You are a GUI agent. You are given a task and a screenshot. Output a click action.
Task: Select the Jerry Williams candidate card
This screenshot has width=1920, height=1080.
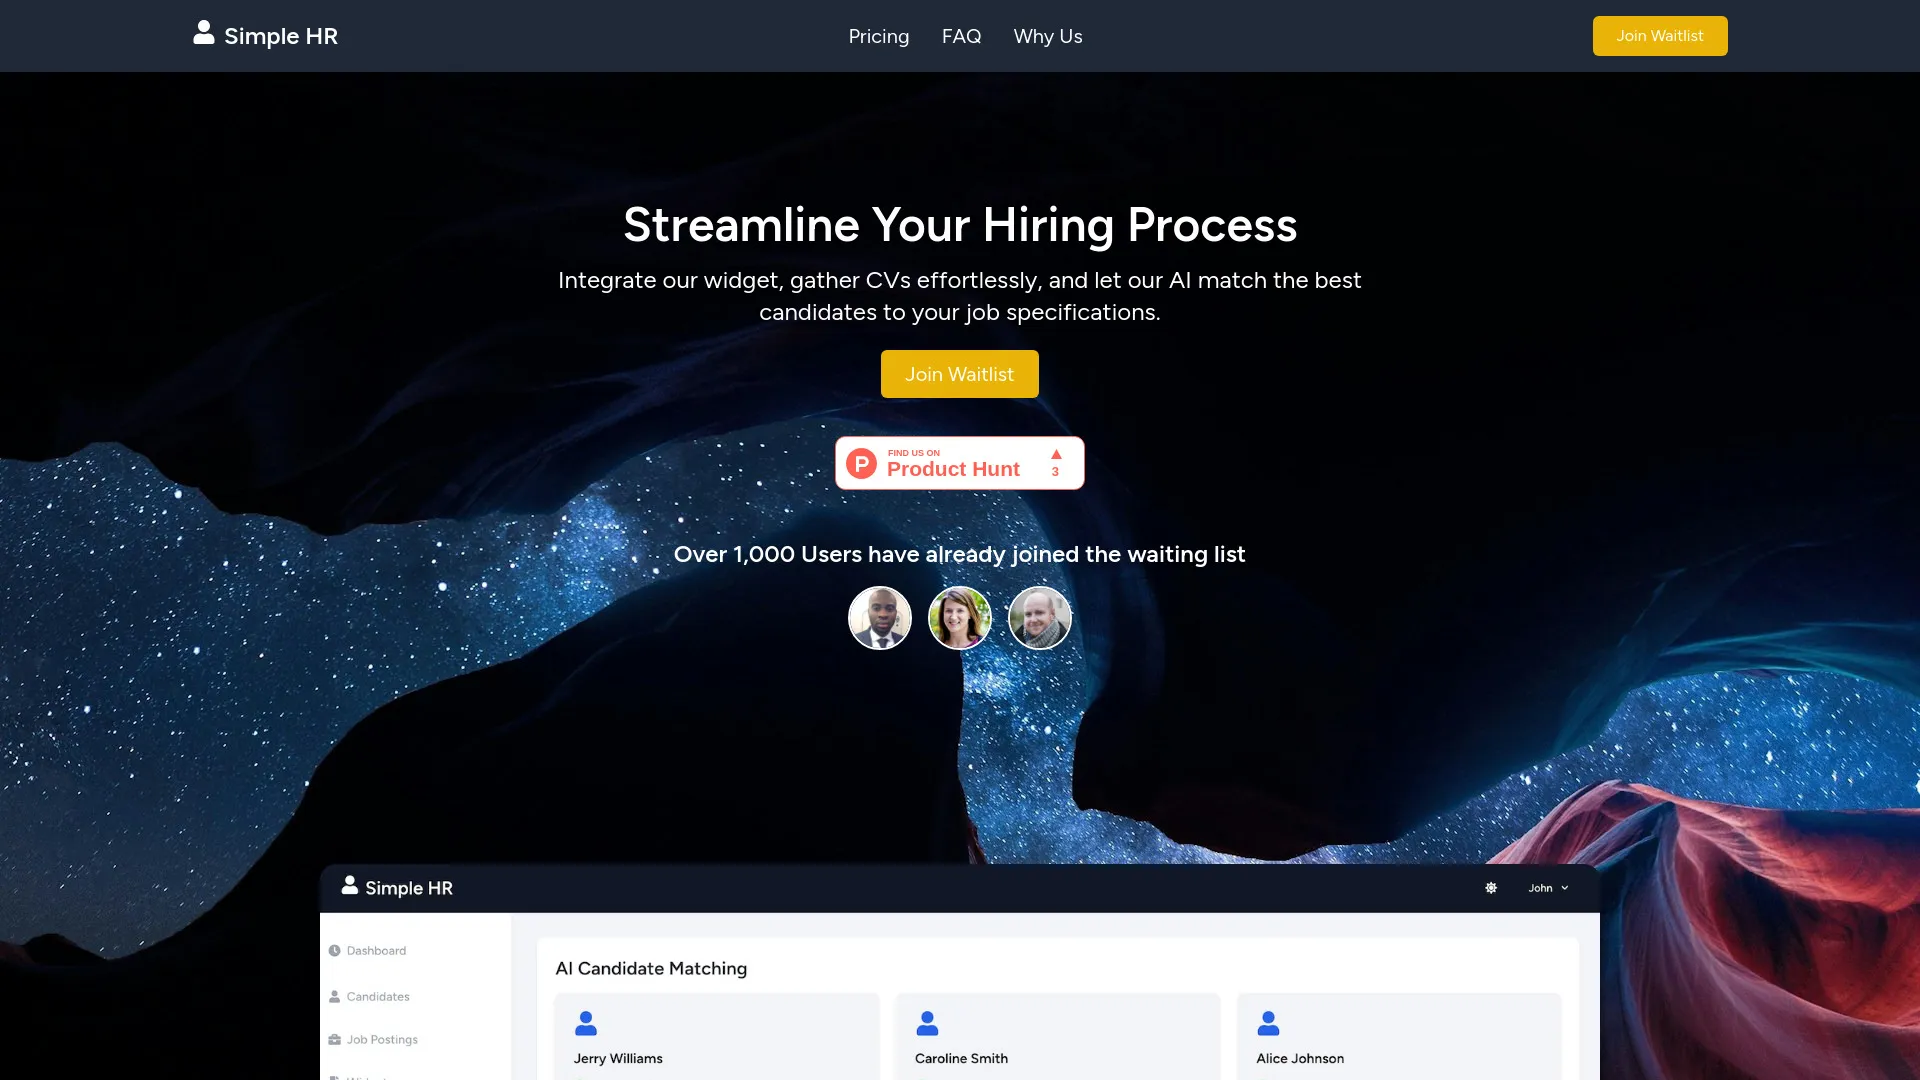pos(716,1040)
